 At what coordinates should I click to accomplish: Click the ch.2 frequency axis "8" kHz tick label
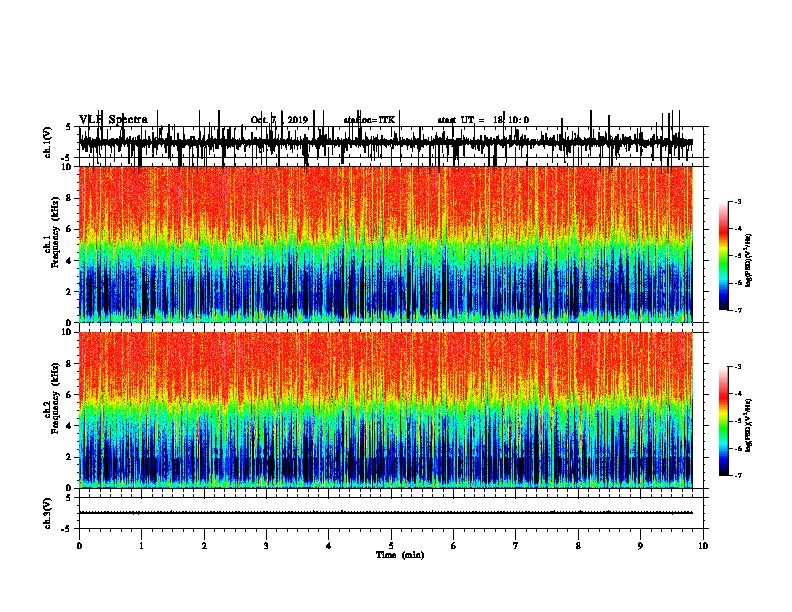click(x=69, y=364)
